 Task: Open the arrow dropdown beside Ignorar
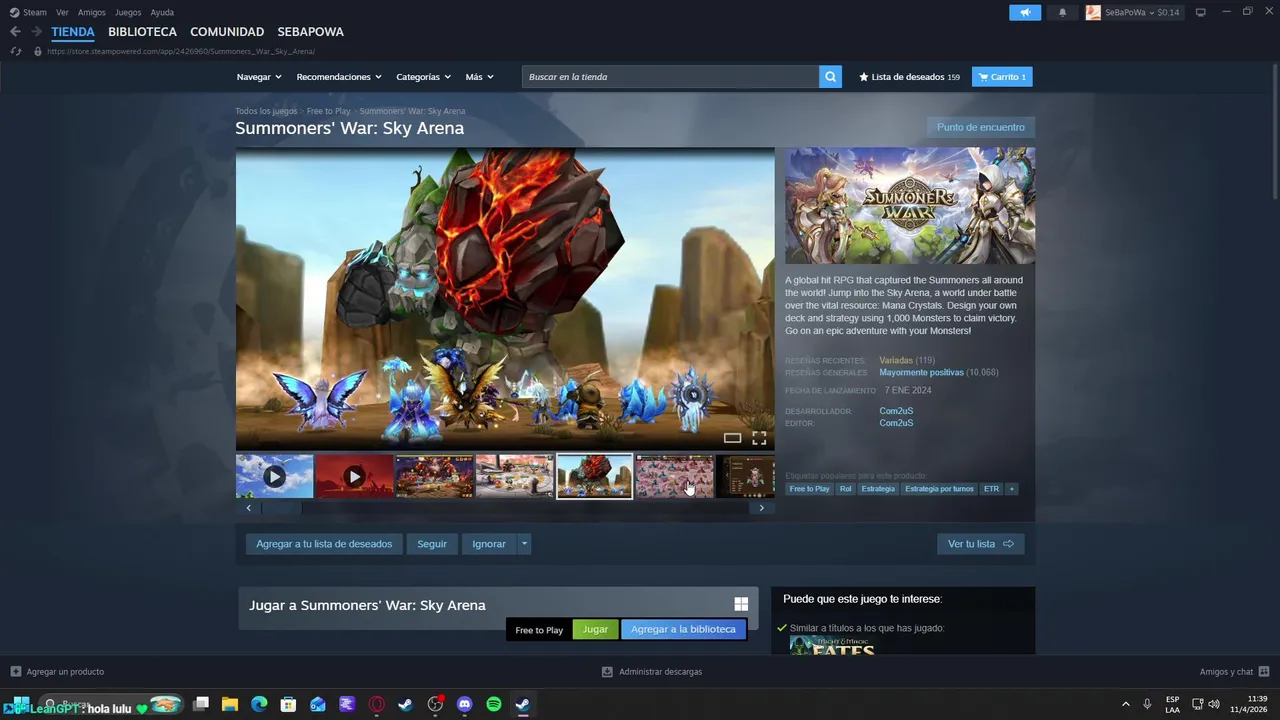524,544
